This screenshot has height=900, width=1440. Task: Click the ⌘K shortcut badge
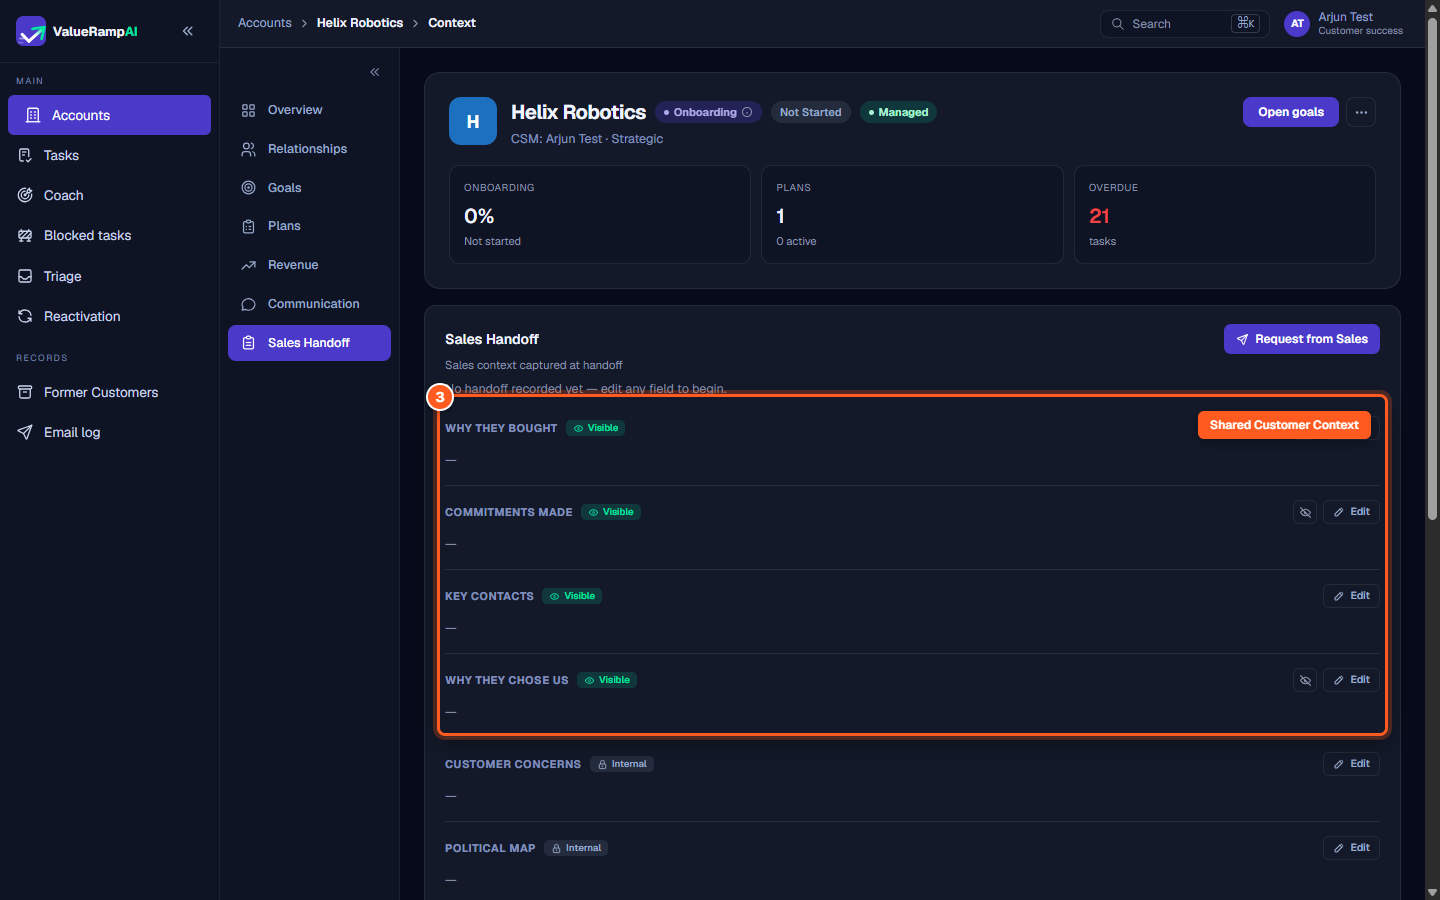point(1245,23)
